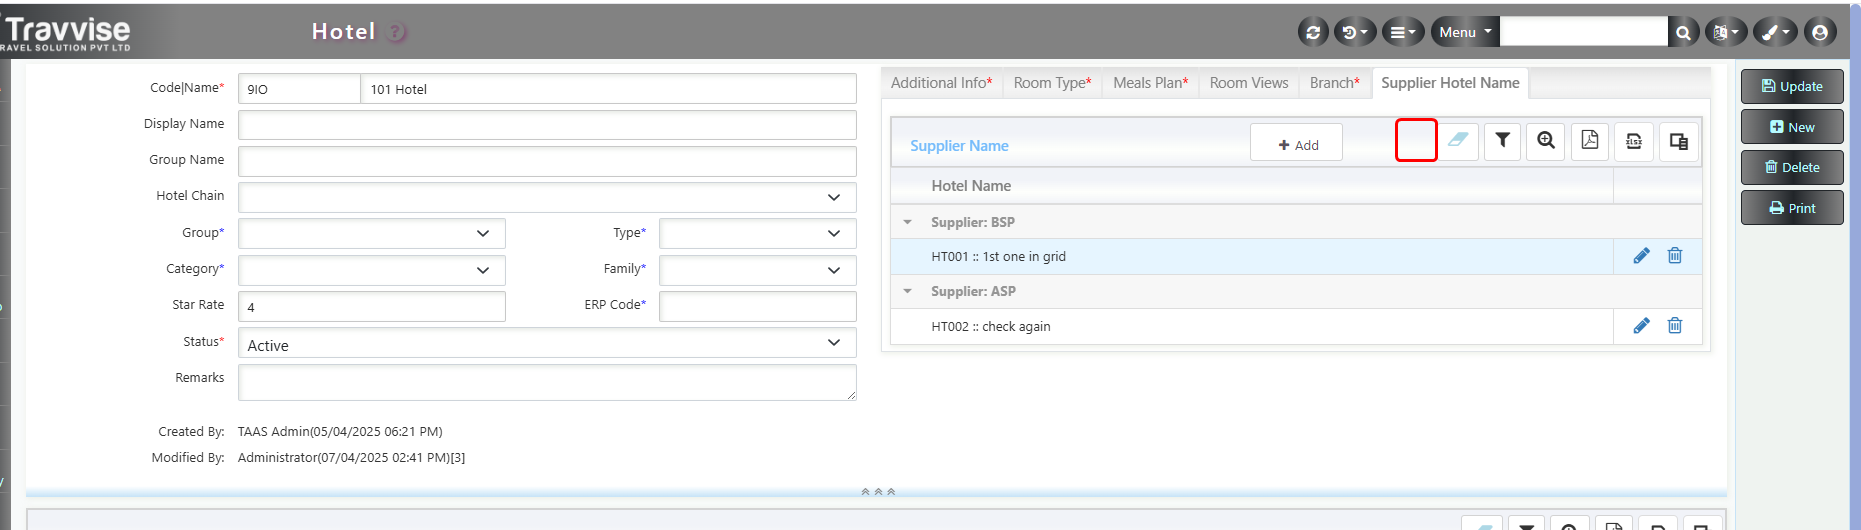This screenshot has height=530, width=1861.
Task: Delete the HT001 1st one in grid row
Action: click(x=1675, y=256)
